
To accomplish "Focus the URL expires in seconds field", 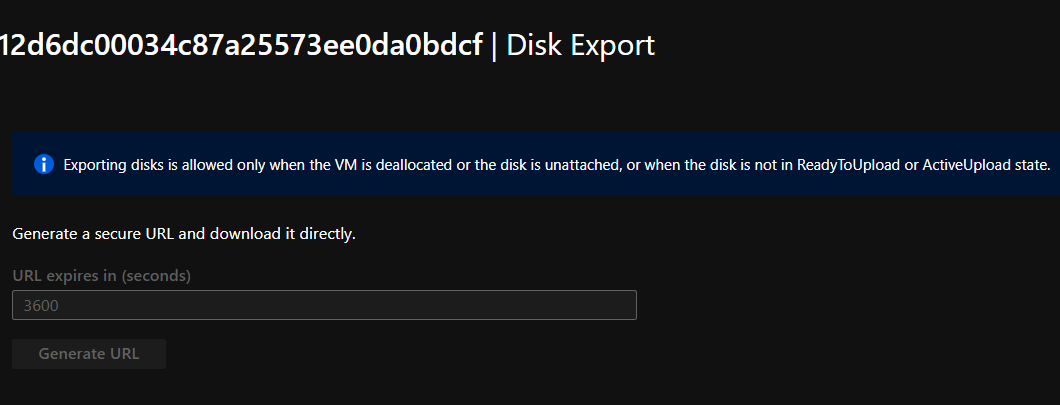I will (x=324, y=305).
